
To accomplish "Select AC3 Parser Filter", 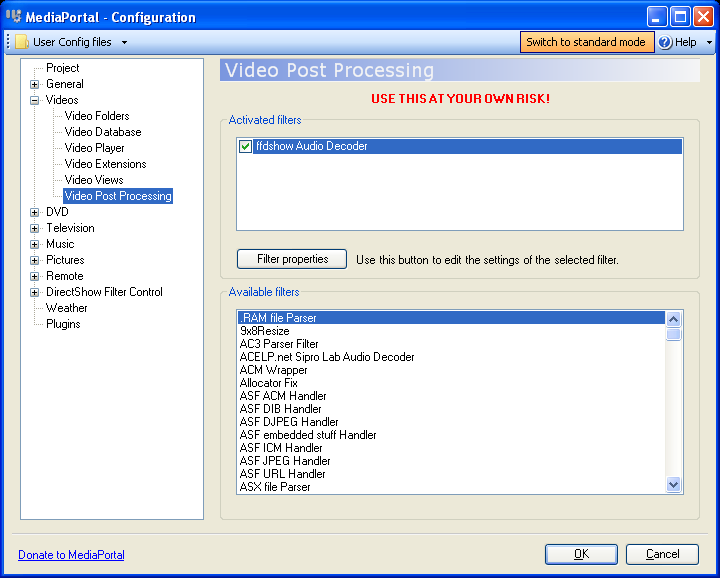I will (451, 344).
